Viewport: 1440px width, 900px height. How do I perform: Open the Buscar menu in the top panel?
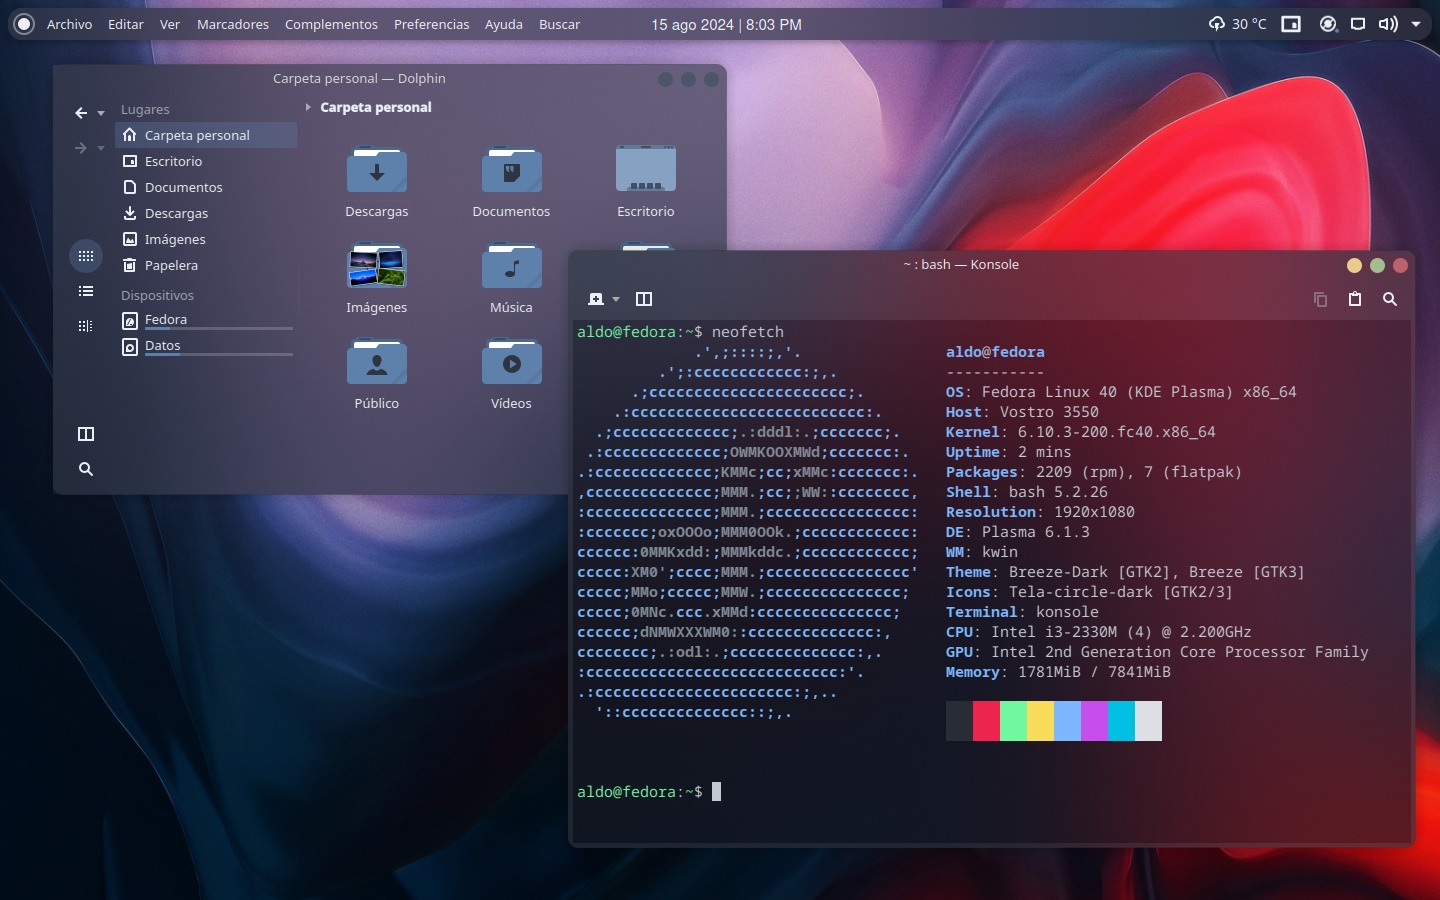click(x=559, y=24)
